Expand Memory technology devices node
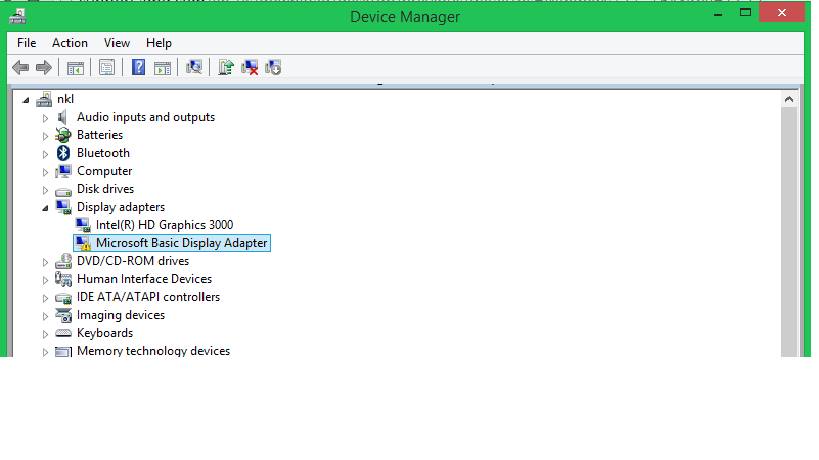The image size is (819, 460). 45,352
